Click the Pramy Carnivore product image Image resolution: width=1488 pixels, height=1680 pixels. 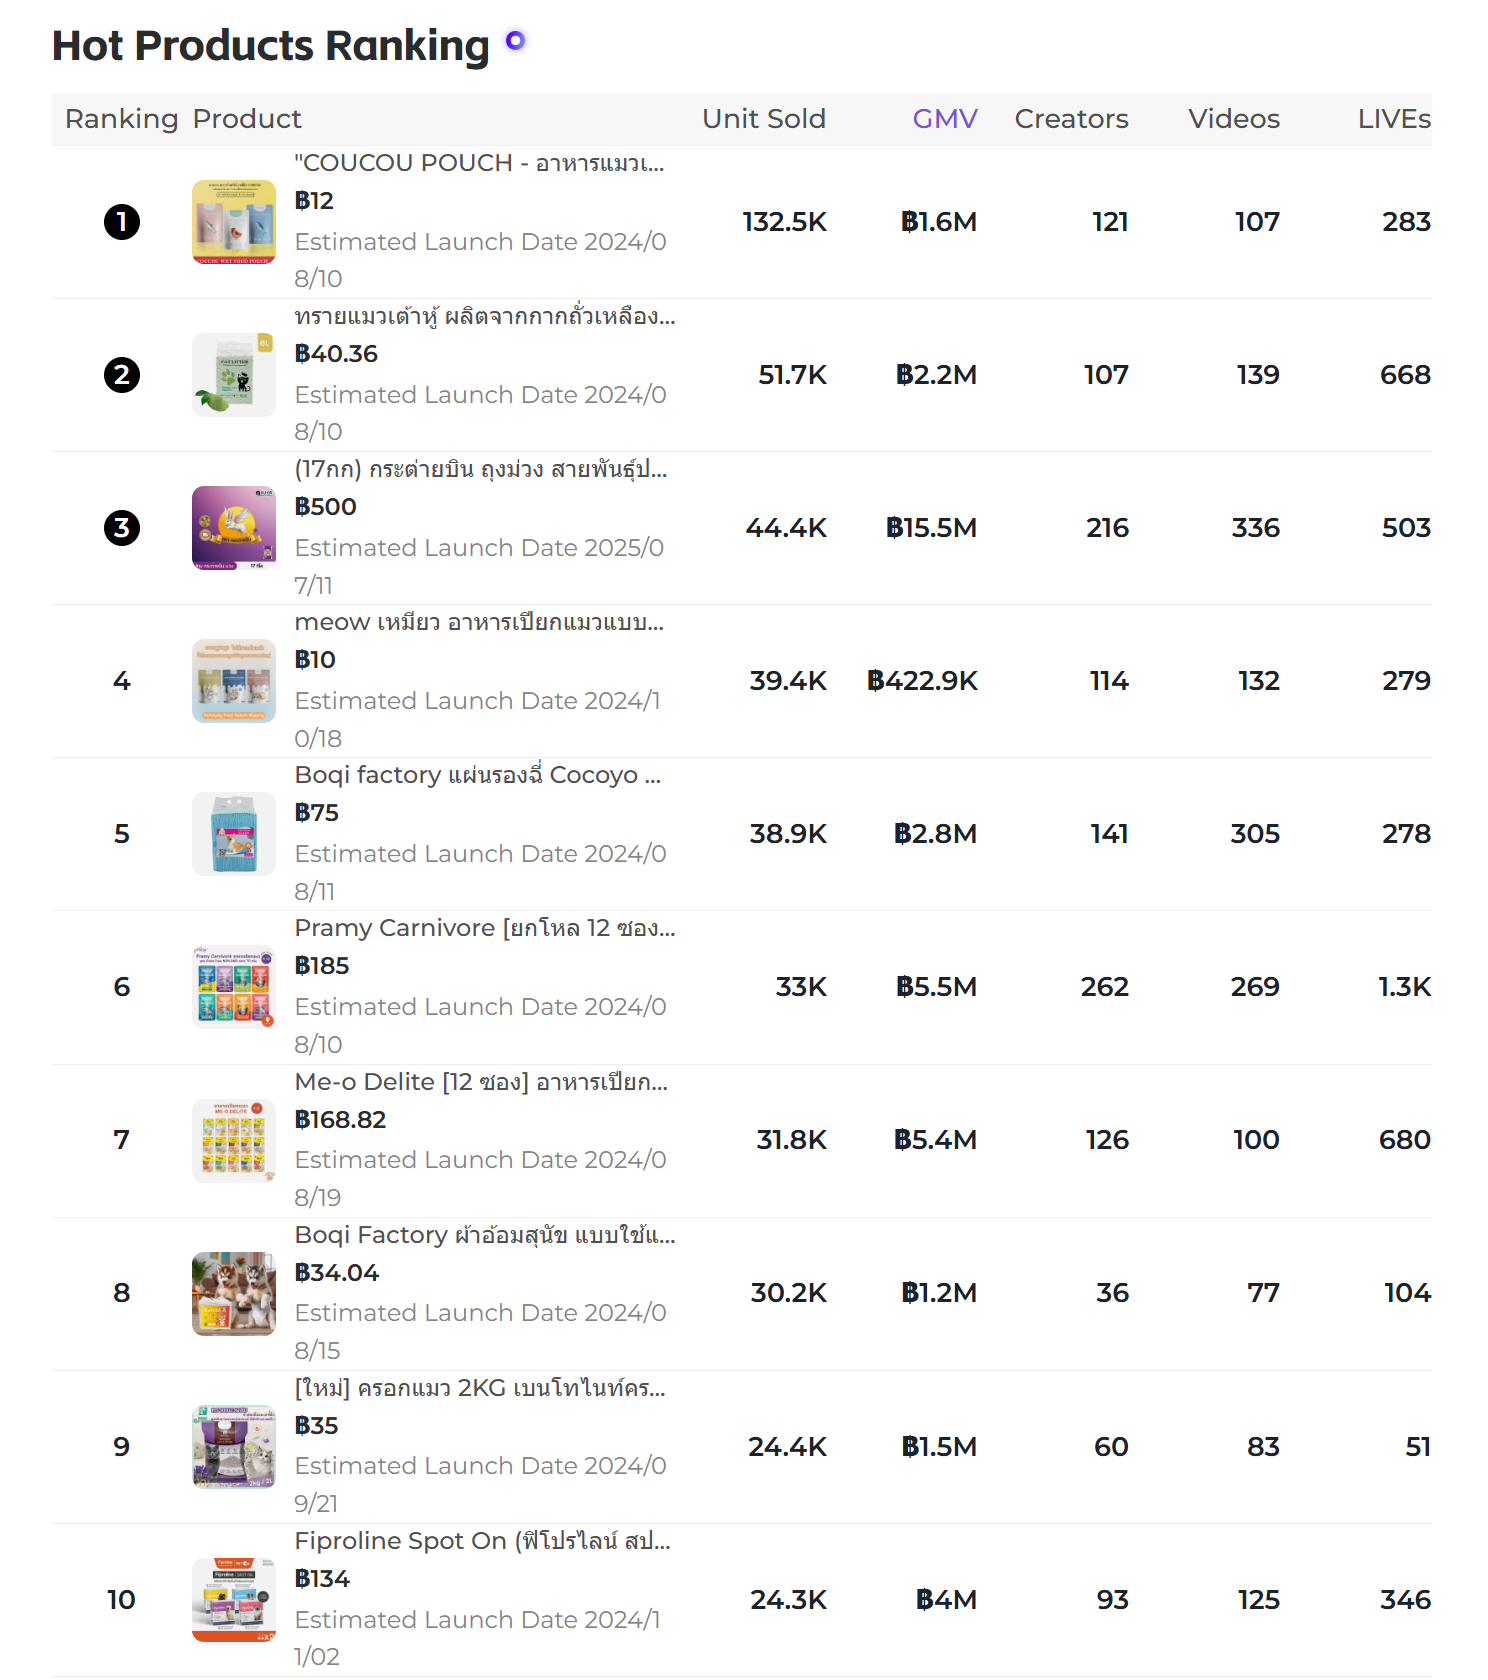click(234, 987)
